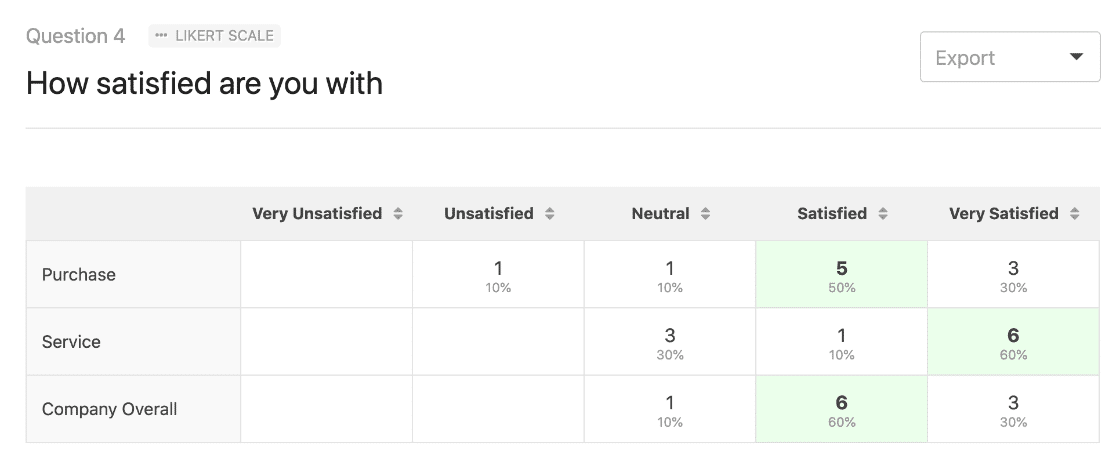This screenshot has height=458, width=1116.
Task: Click the Likert Scale type badge
Action: (x=215, y=36)
